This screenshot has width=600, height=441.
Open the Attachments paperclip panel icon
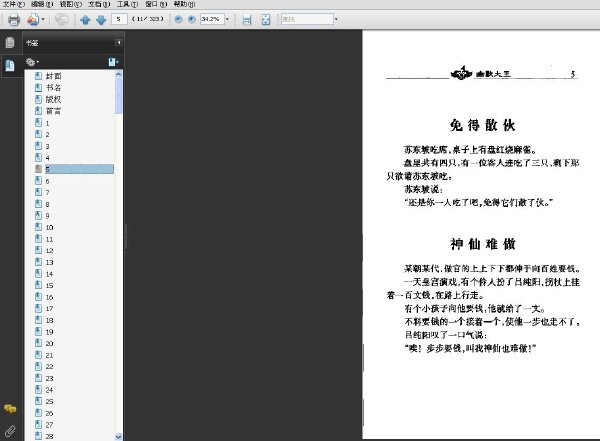10,431
